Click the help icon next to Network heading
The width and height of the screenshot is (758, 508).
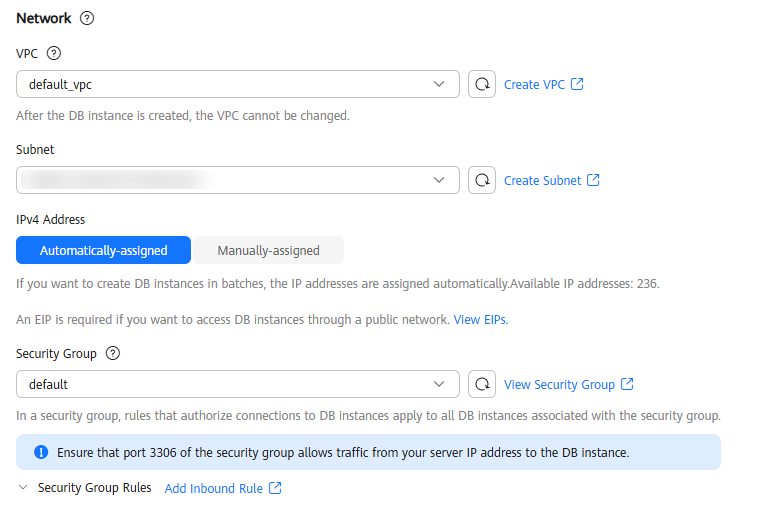(87, 19)
